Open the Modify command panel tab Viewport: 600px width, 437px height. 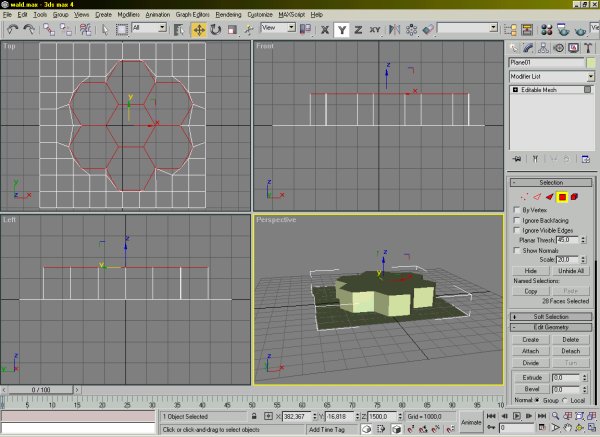point(529,47)
